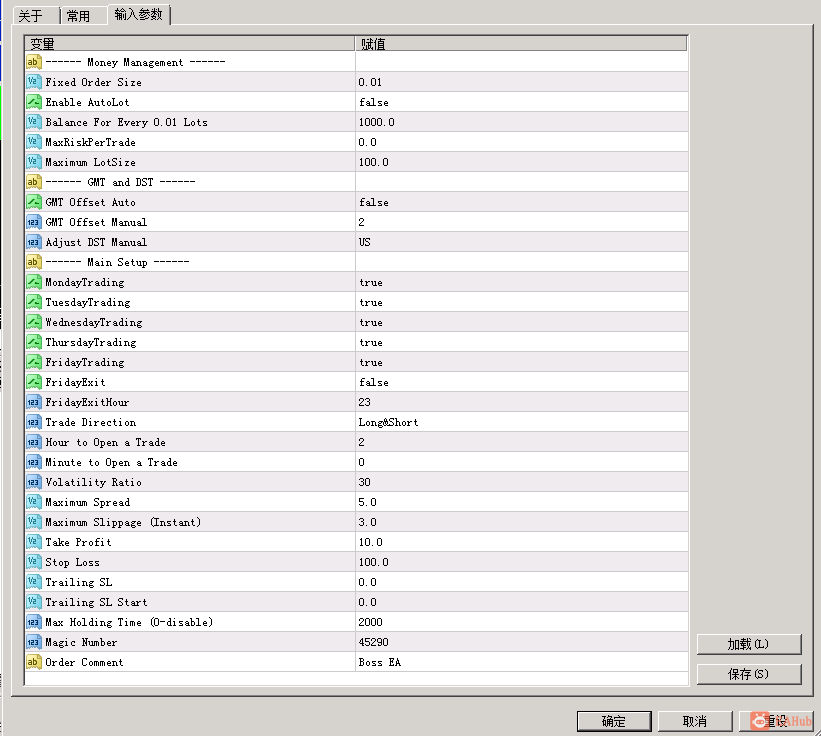
Task: Click the boolean icon next to FridayTrading
Action: 34,362
